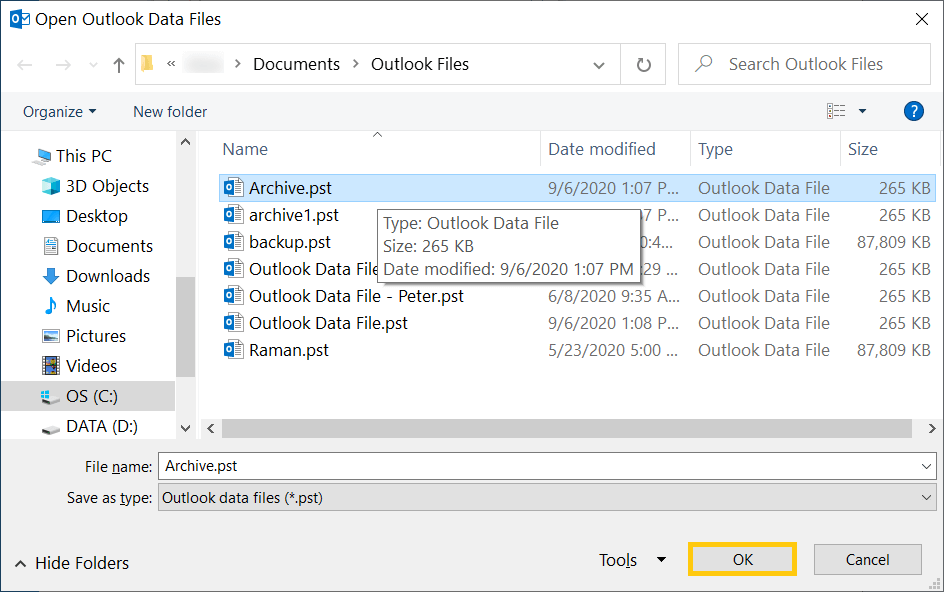Click the back navigation arrow
Viewport: 944px width, 592px height.
click(x=25, y=64)
